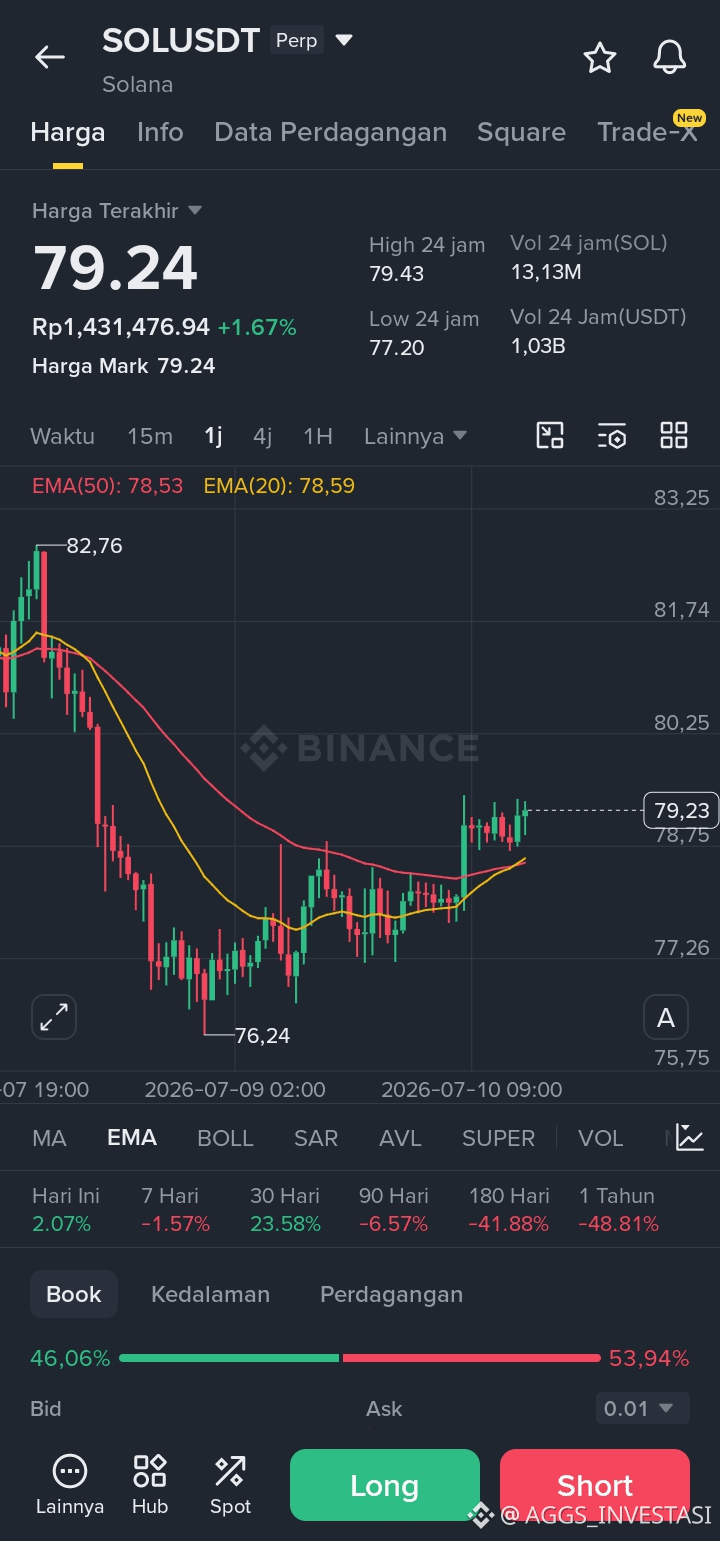Screen dimensions: 720x1541
Task: Tap the High 24 jam 79.43 value
Action: click(397, 274)
